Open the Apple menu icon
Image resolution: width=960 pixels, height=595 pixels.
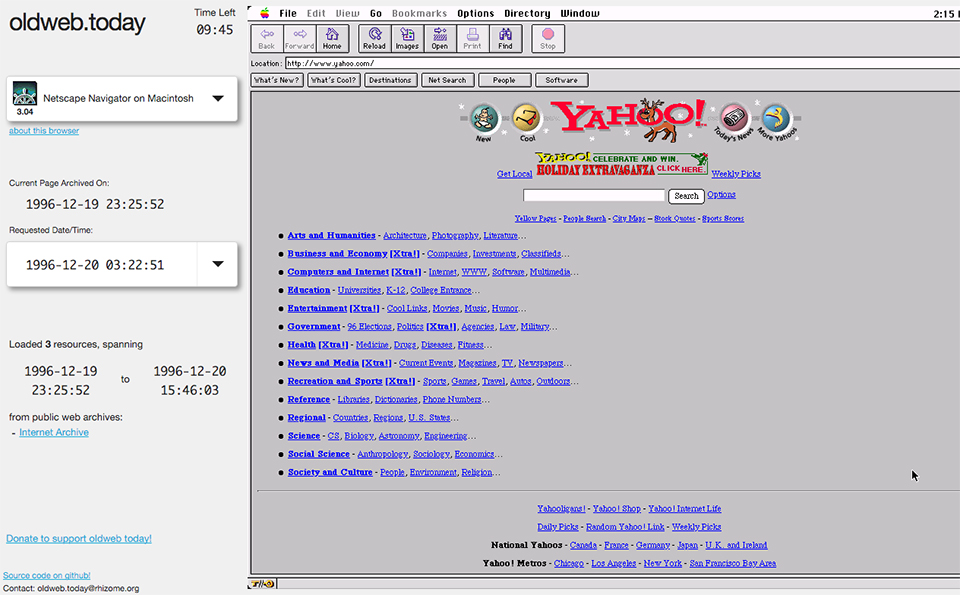pyautogui.click(x=265, y=13)
